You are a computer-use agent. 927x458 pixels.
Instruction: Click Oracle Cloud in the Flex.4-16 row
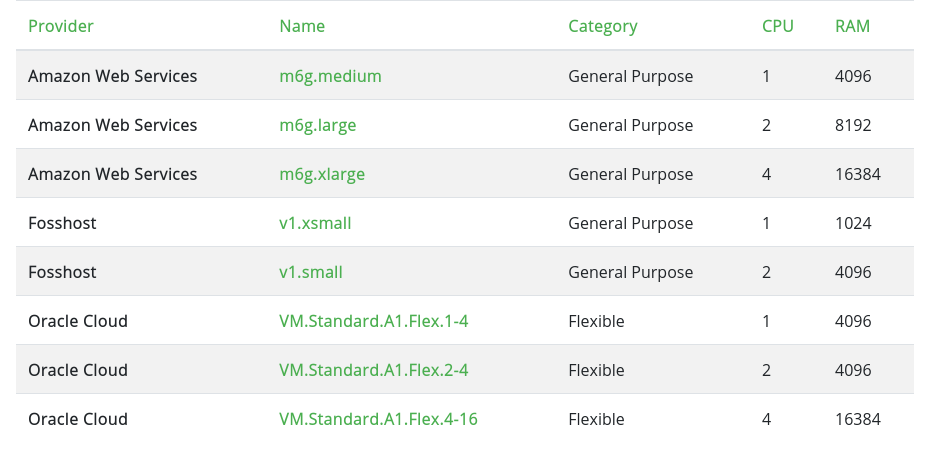[78, 419]
